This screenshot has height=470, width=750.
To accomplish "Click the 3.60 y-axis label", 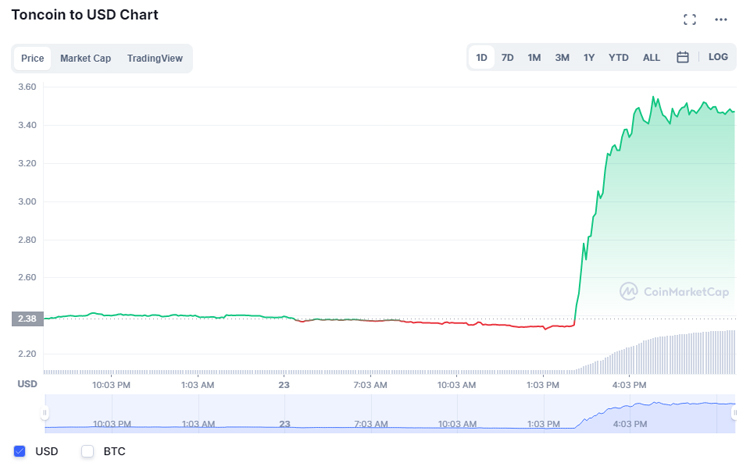I will point(27,87).
